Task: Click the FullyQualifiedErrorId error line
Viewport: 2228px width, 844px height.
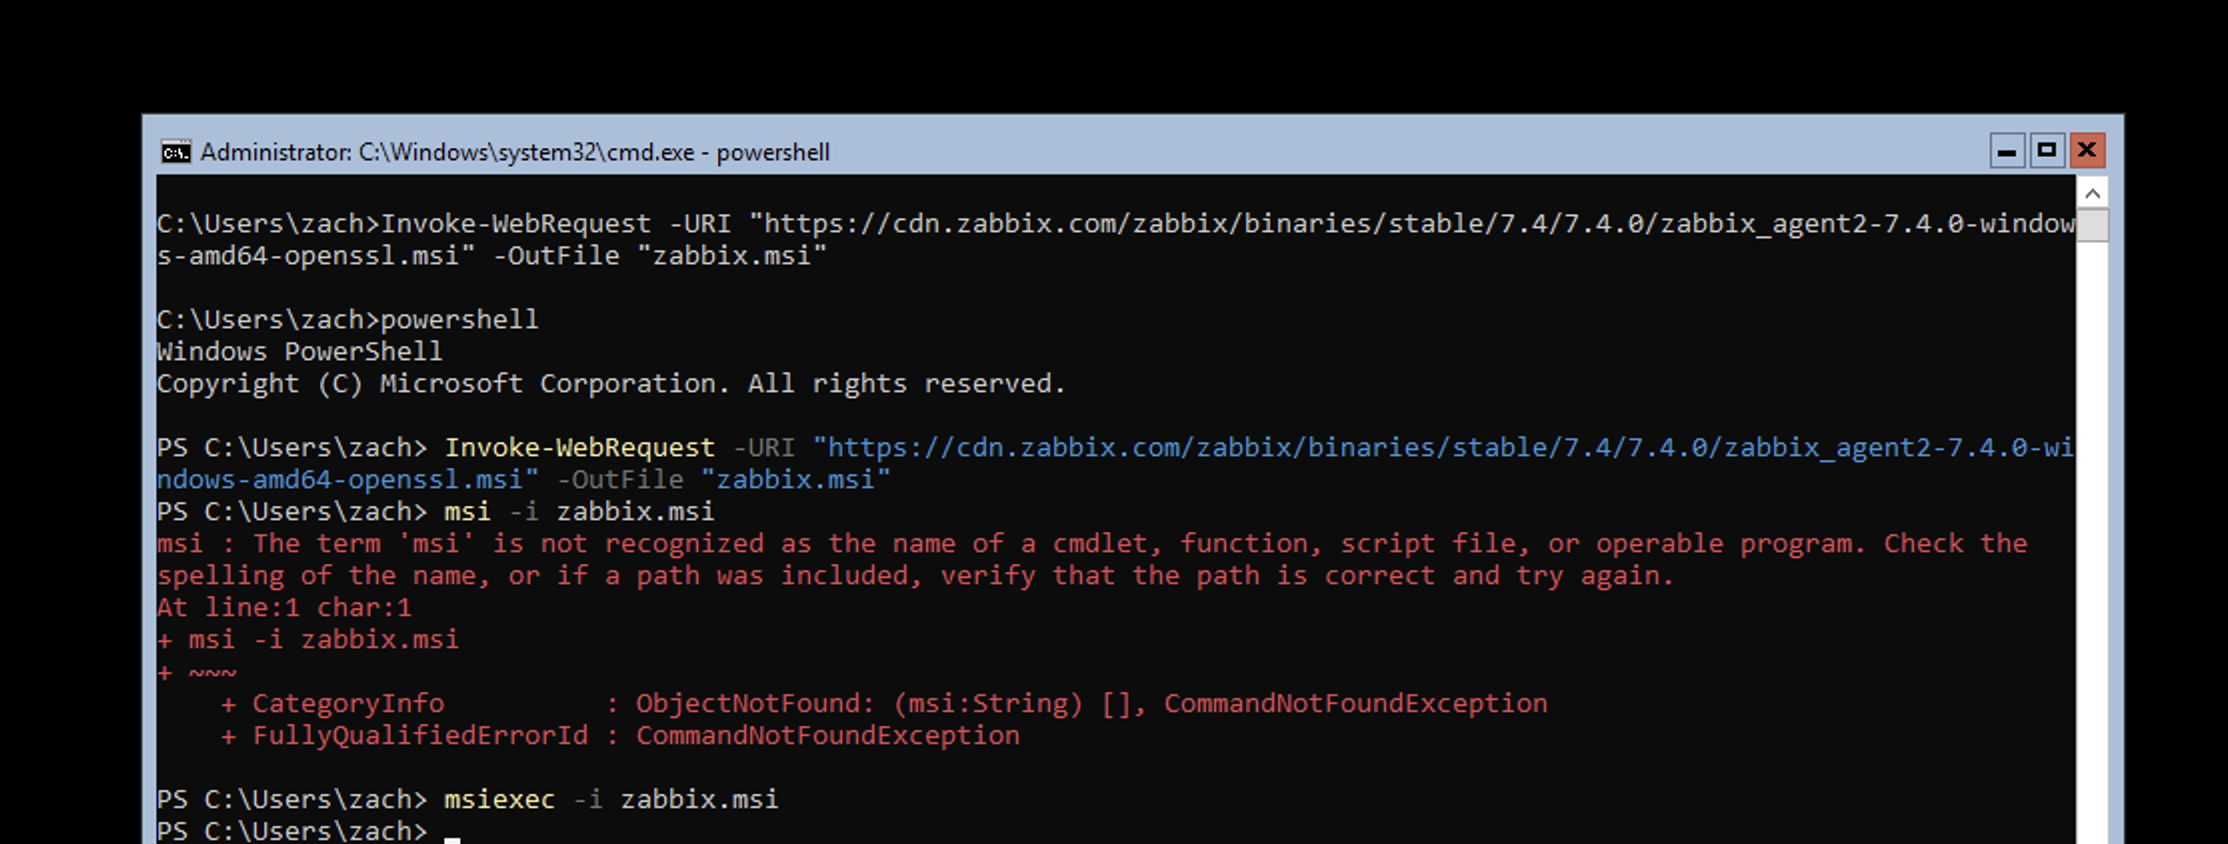Action: (x=620, y=735)
